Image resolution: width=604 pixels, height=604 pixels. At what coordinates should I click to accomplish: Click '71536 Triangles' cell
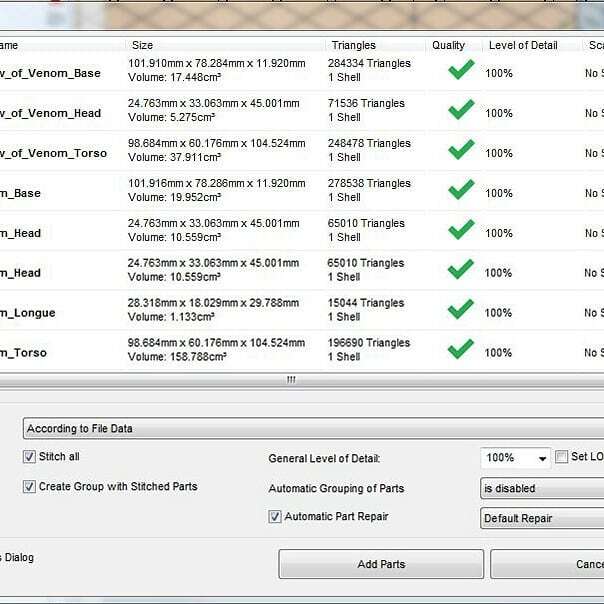coord(366,103)
